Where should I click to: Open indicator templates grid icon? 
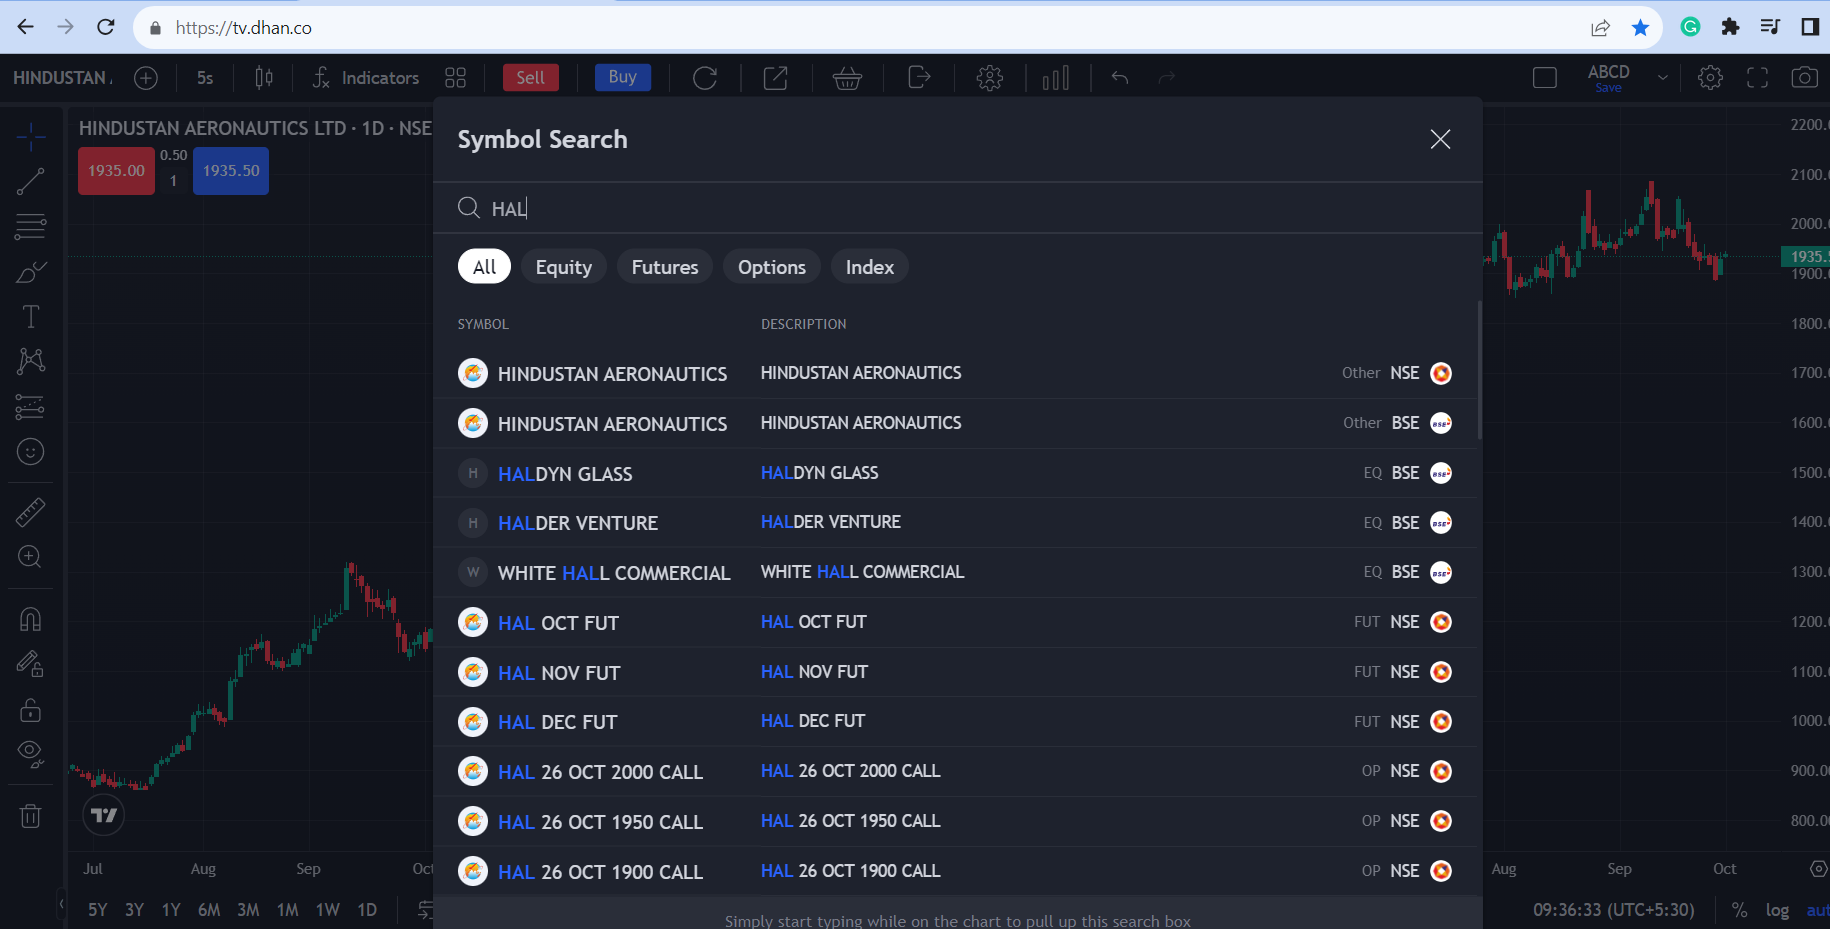tap(456, 78)
